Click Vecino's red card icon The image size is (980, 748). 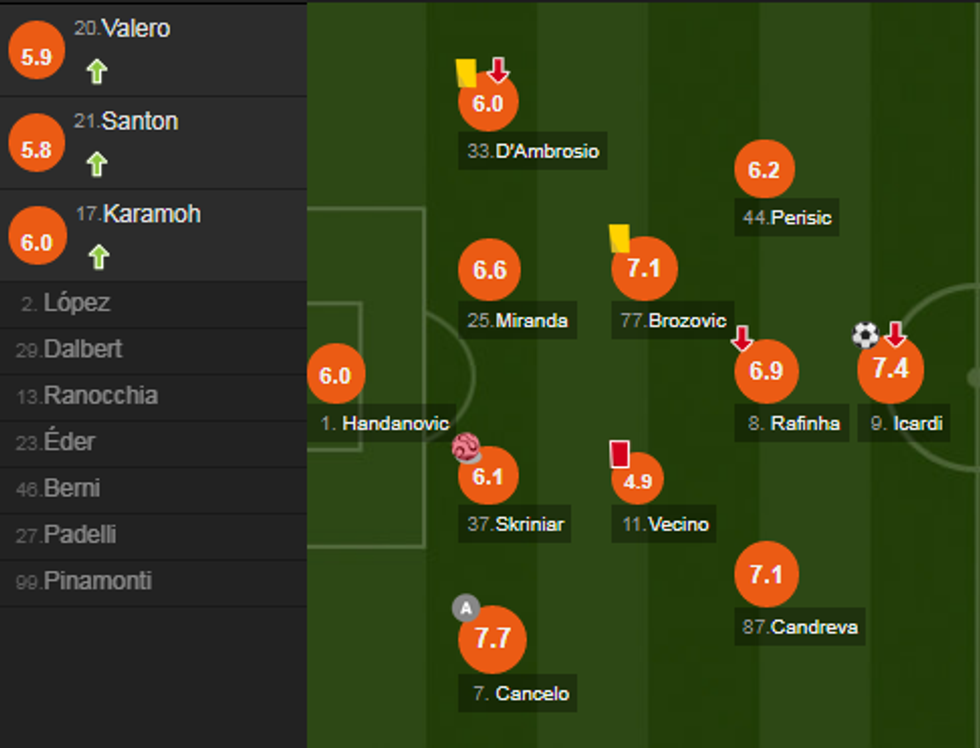point(619,454)
